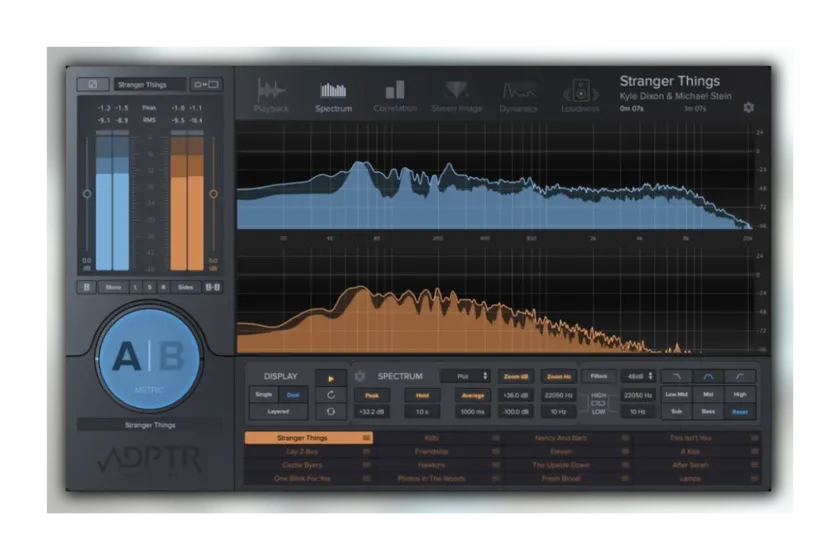Open the Plot type dropdown
The width and height of the screenshot is (840, 560).
pyautogui.click(x=466, y=376)
